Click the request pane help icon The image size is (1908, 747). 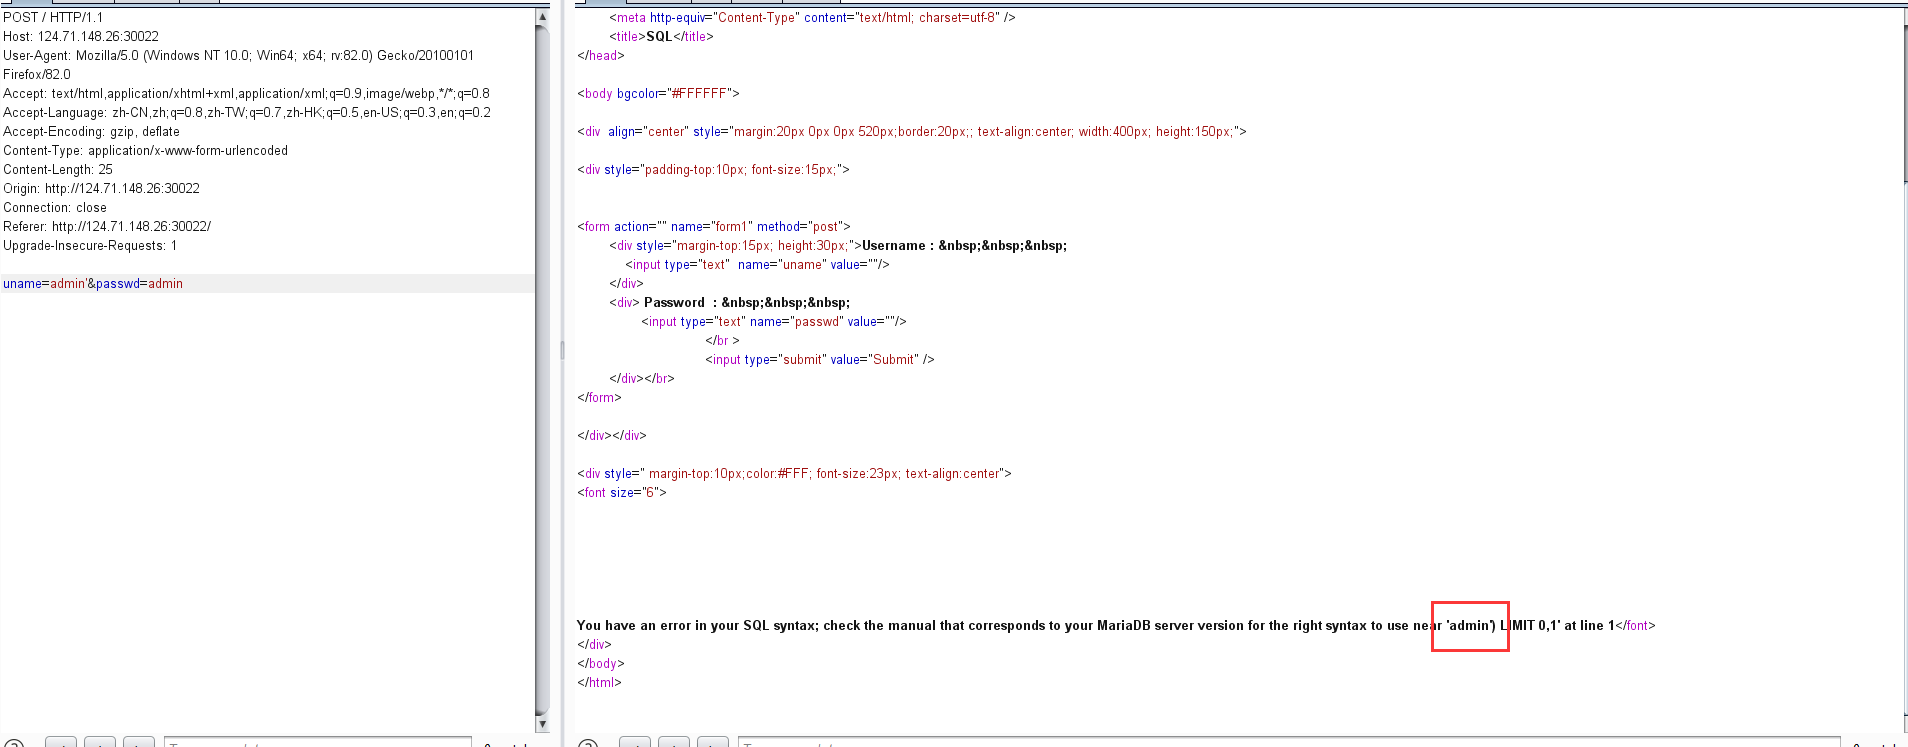coord(14,744)
